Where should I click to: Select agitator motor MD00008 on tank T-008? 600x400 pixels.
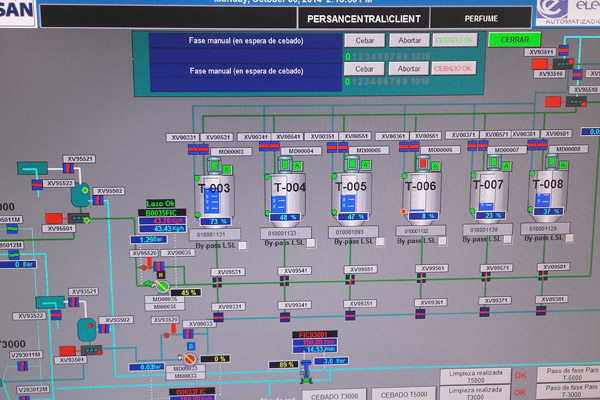pos(551,161)
